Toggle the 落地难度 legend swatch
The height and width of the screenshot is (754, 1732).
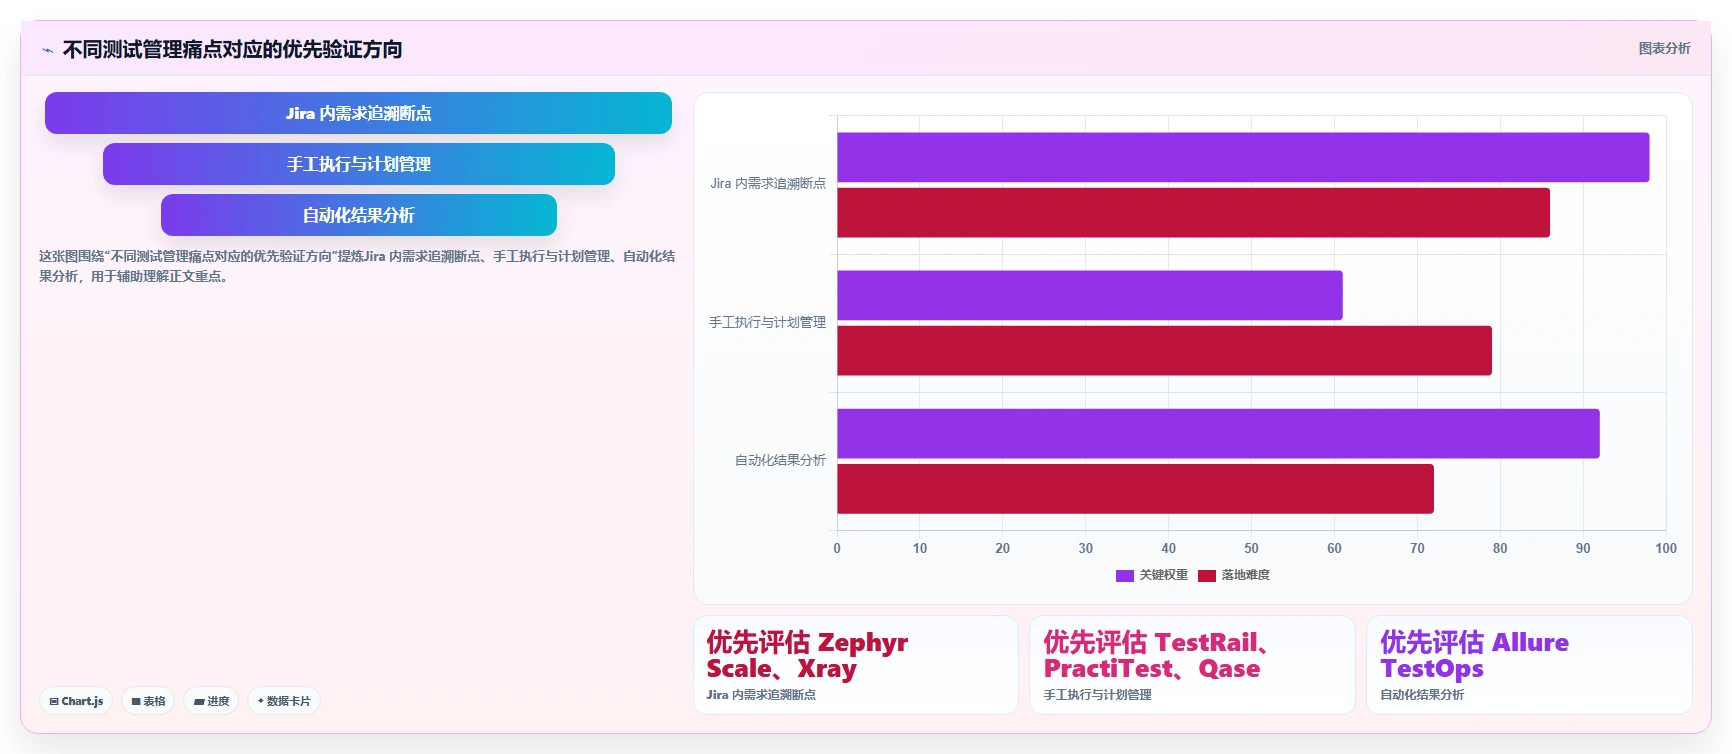coord(1207,575)
